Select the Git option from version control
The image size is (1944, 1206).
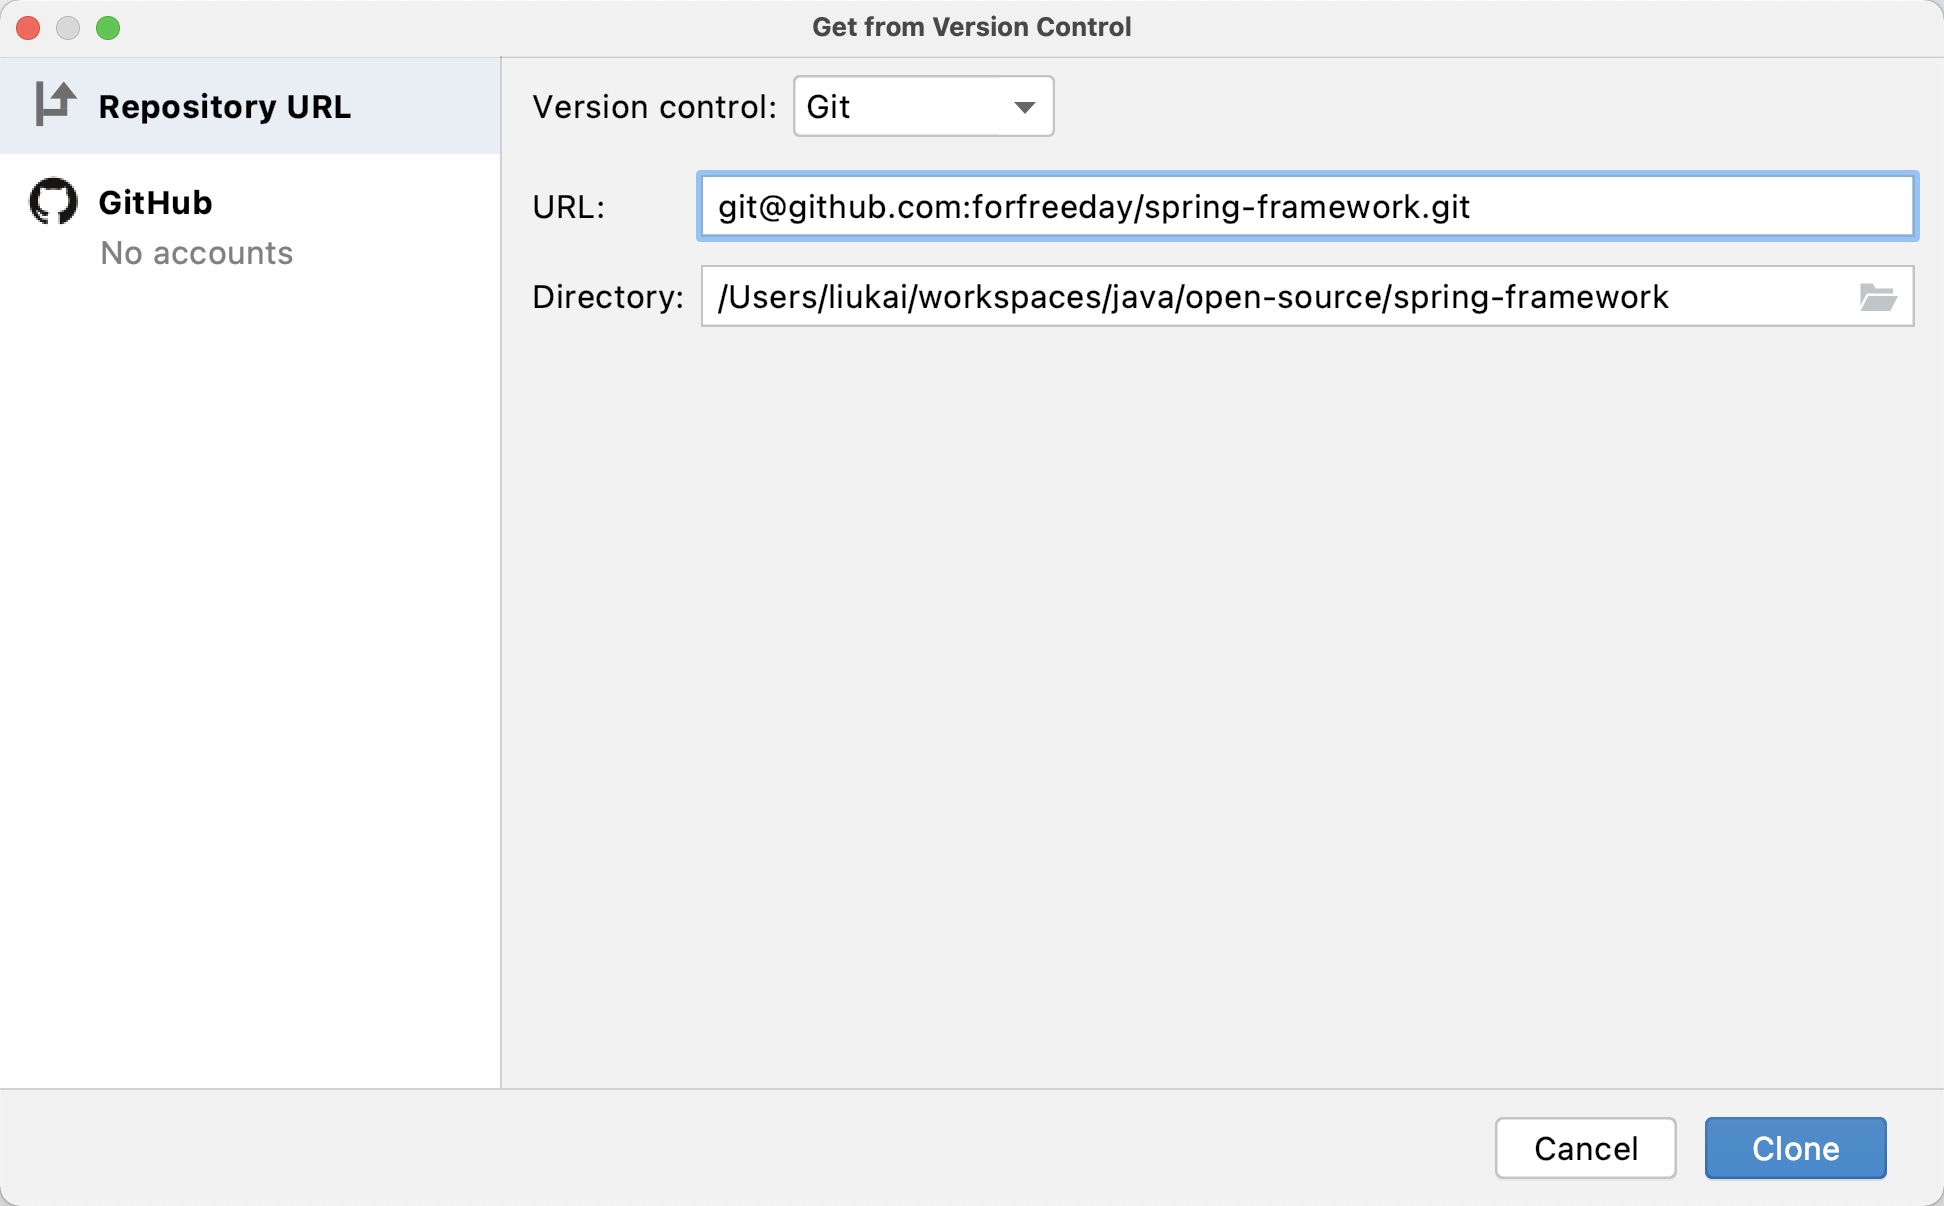921,106
